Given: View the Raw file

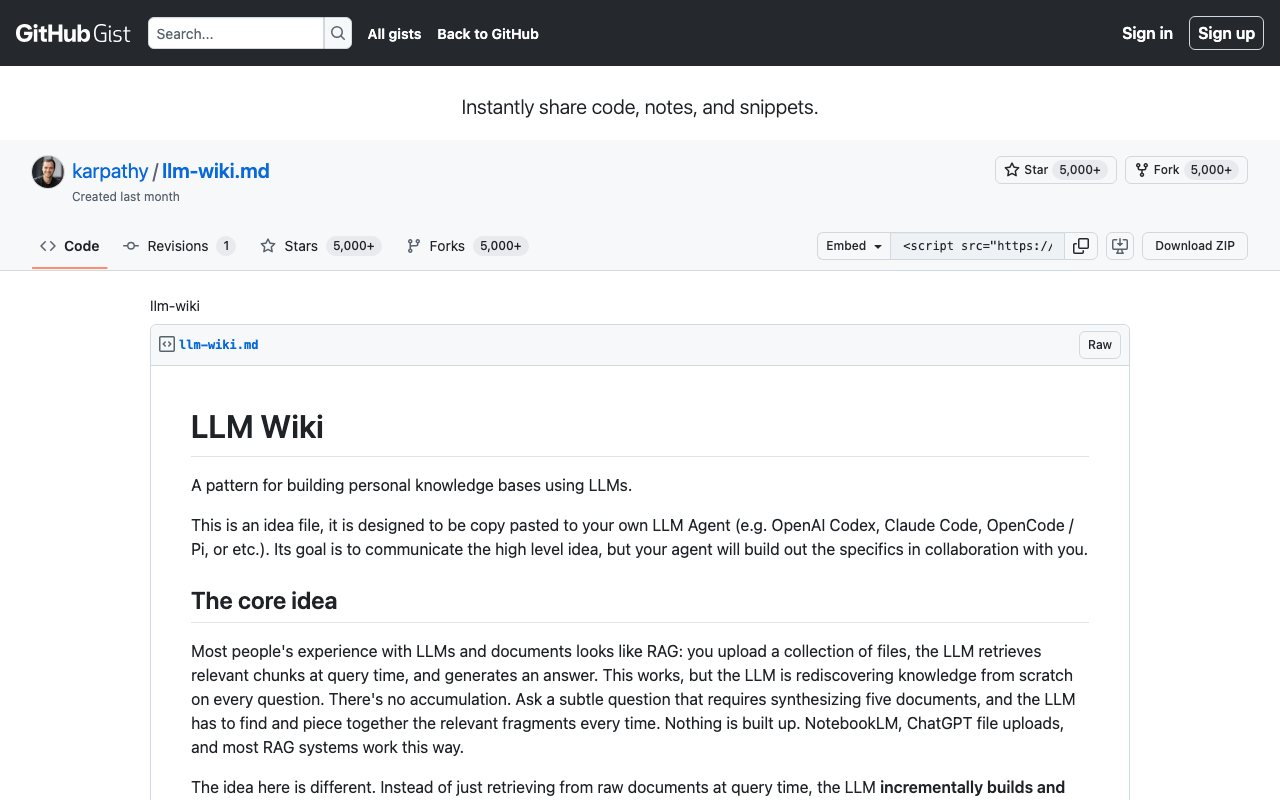Looking at the screenshot, I should tap(1100, 345).
